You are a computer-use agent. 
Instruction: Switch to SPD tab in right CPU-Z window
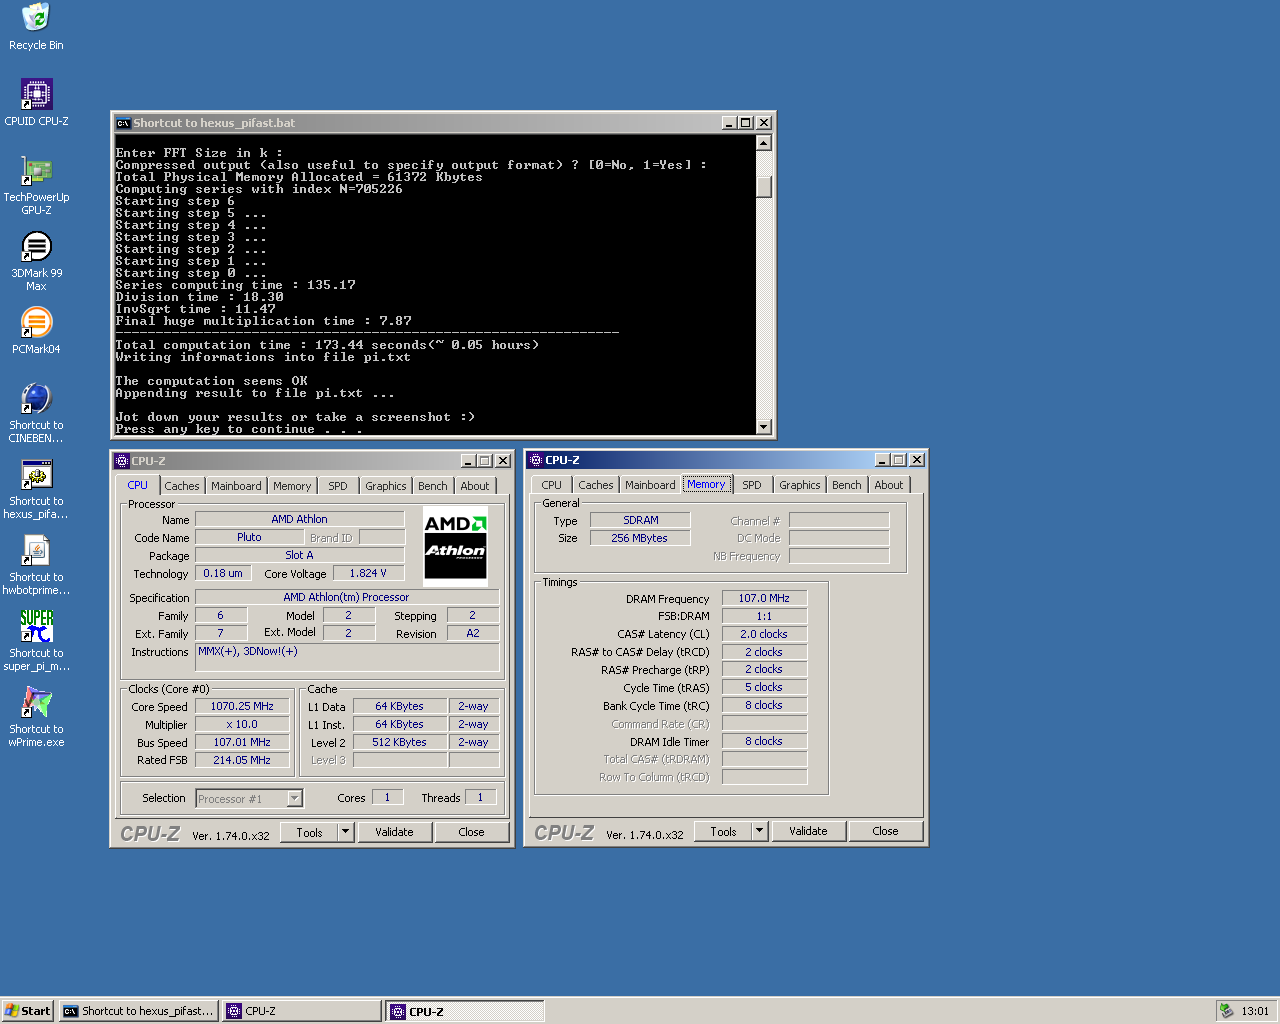[752, 485]
